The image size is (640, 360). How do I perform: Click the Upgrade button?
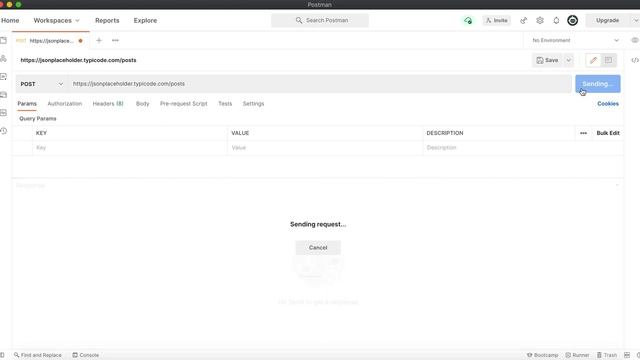tap(607, 20)
